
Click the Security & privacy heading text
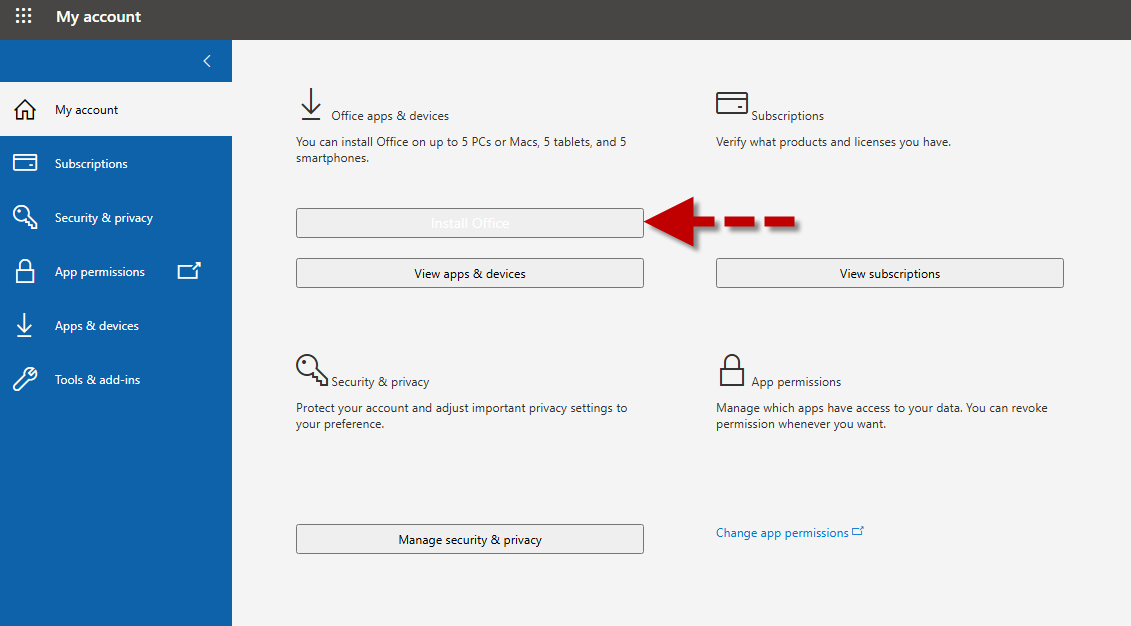380,382
